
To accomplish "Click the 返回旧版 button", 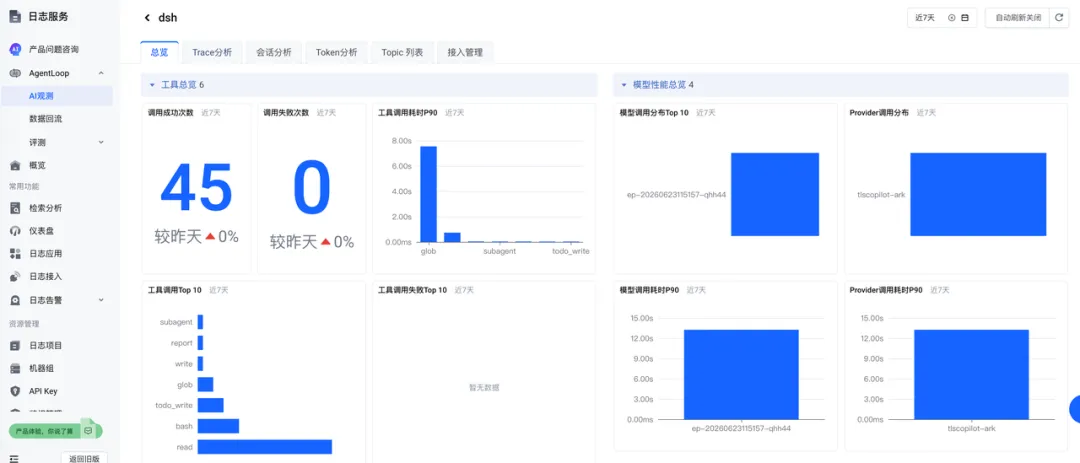I will pos(84,458).
